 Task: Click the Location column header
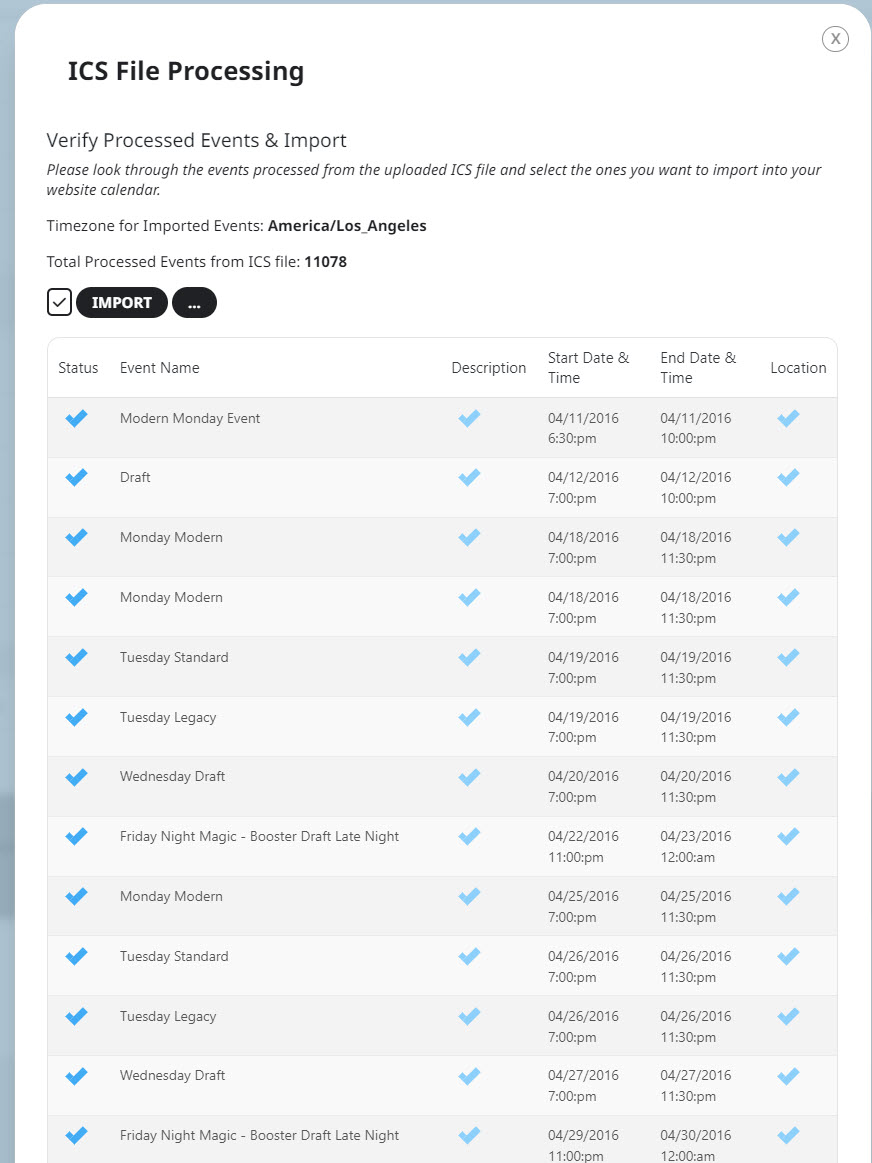(x=798, y=368)
